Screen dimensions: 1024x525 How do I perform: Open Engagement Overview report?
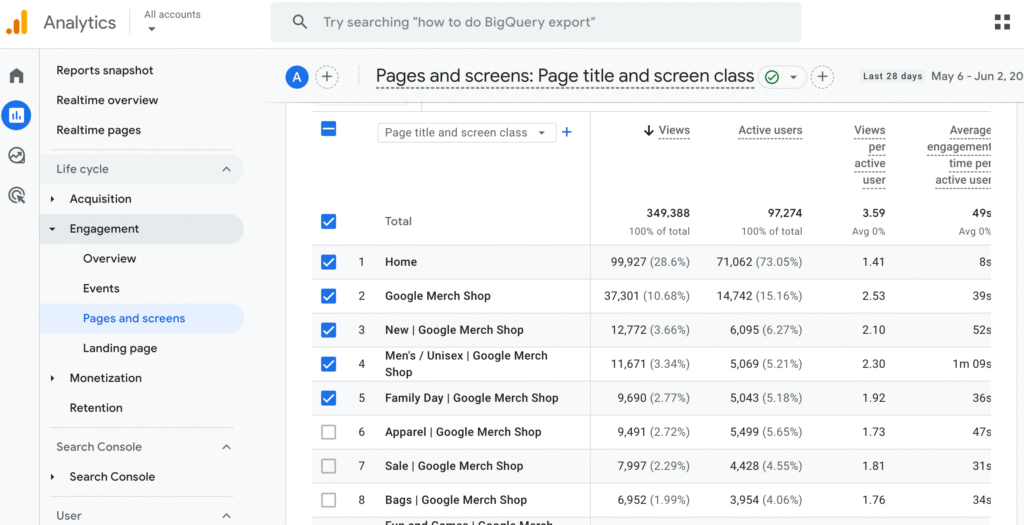[x=109, y=259]
